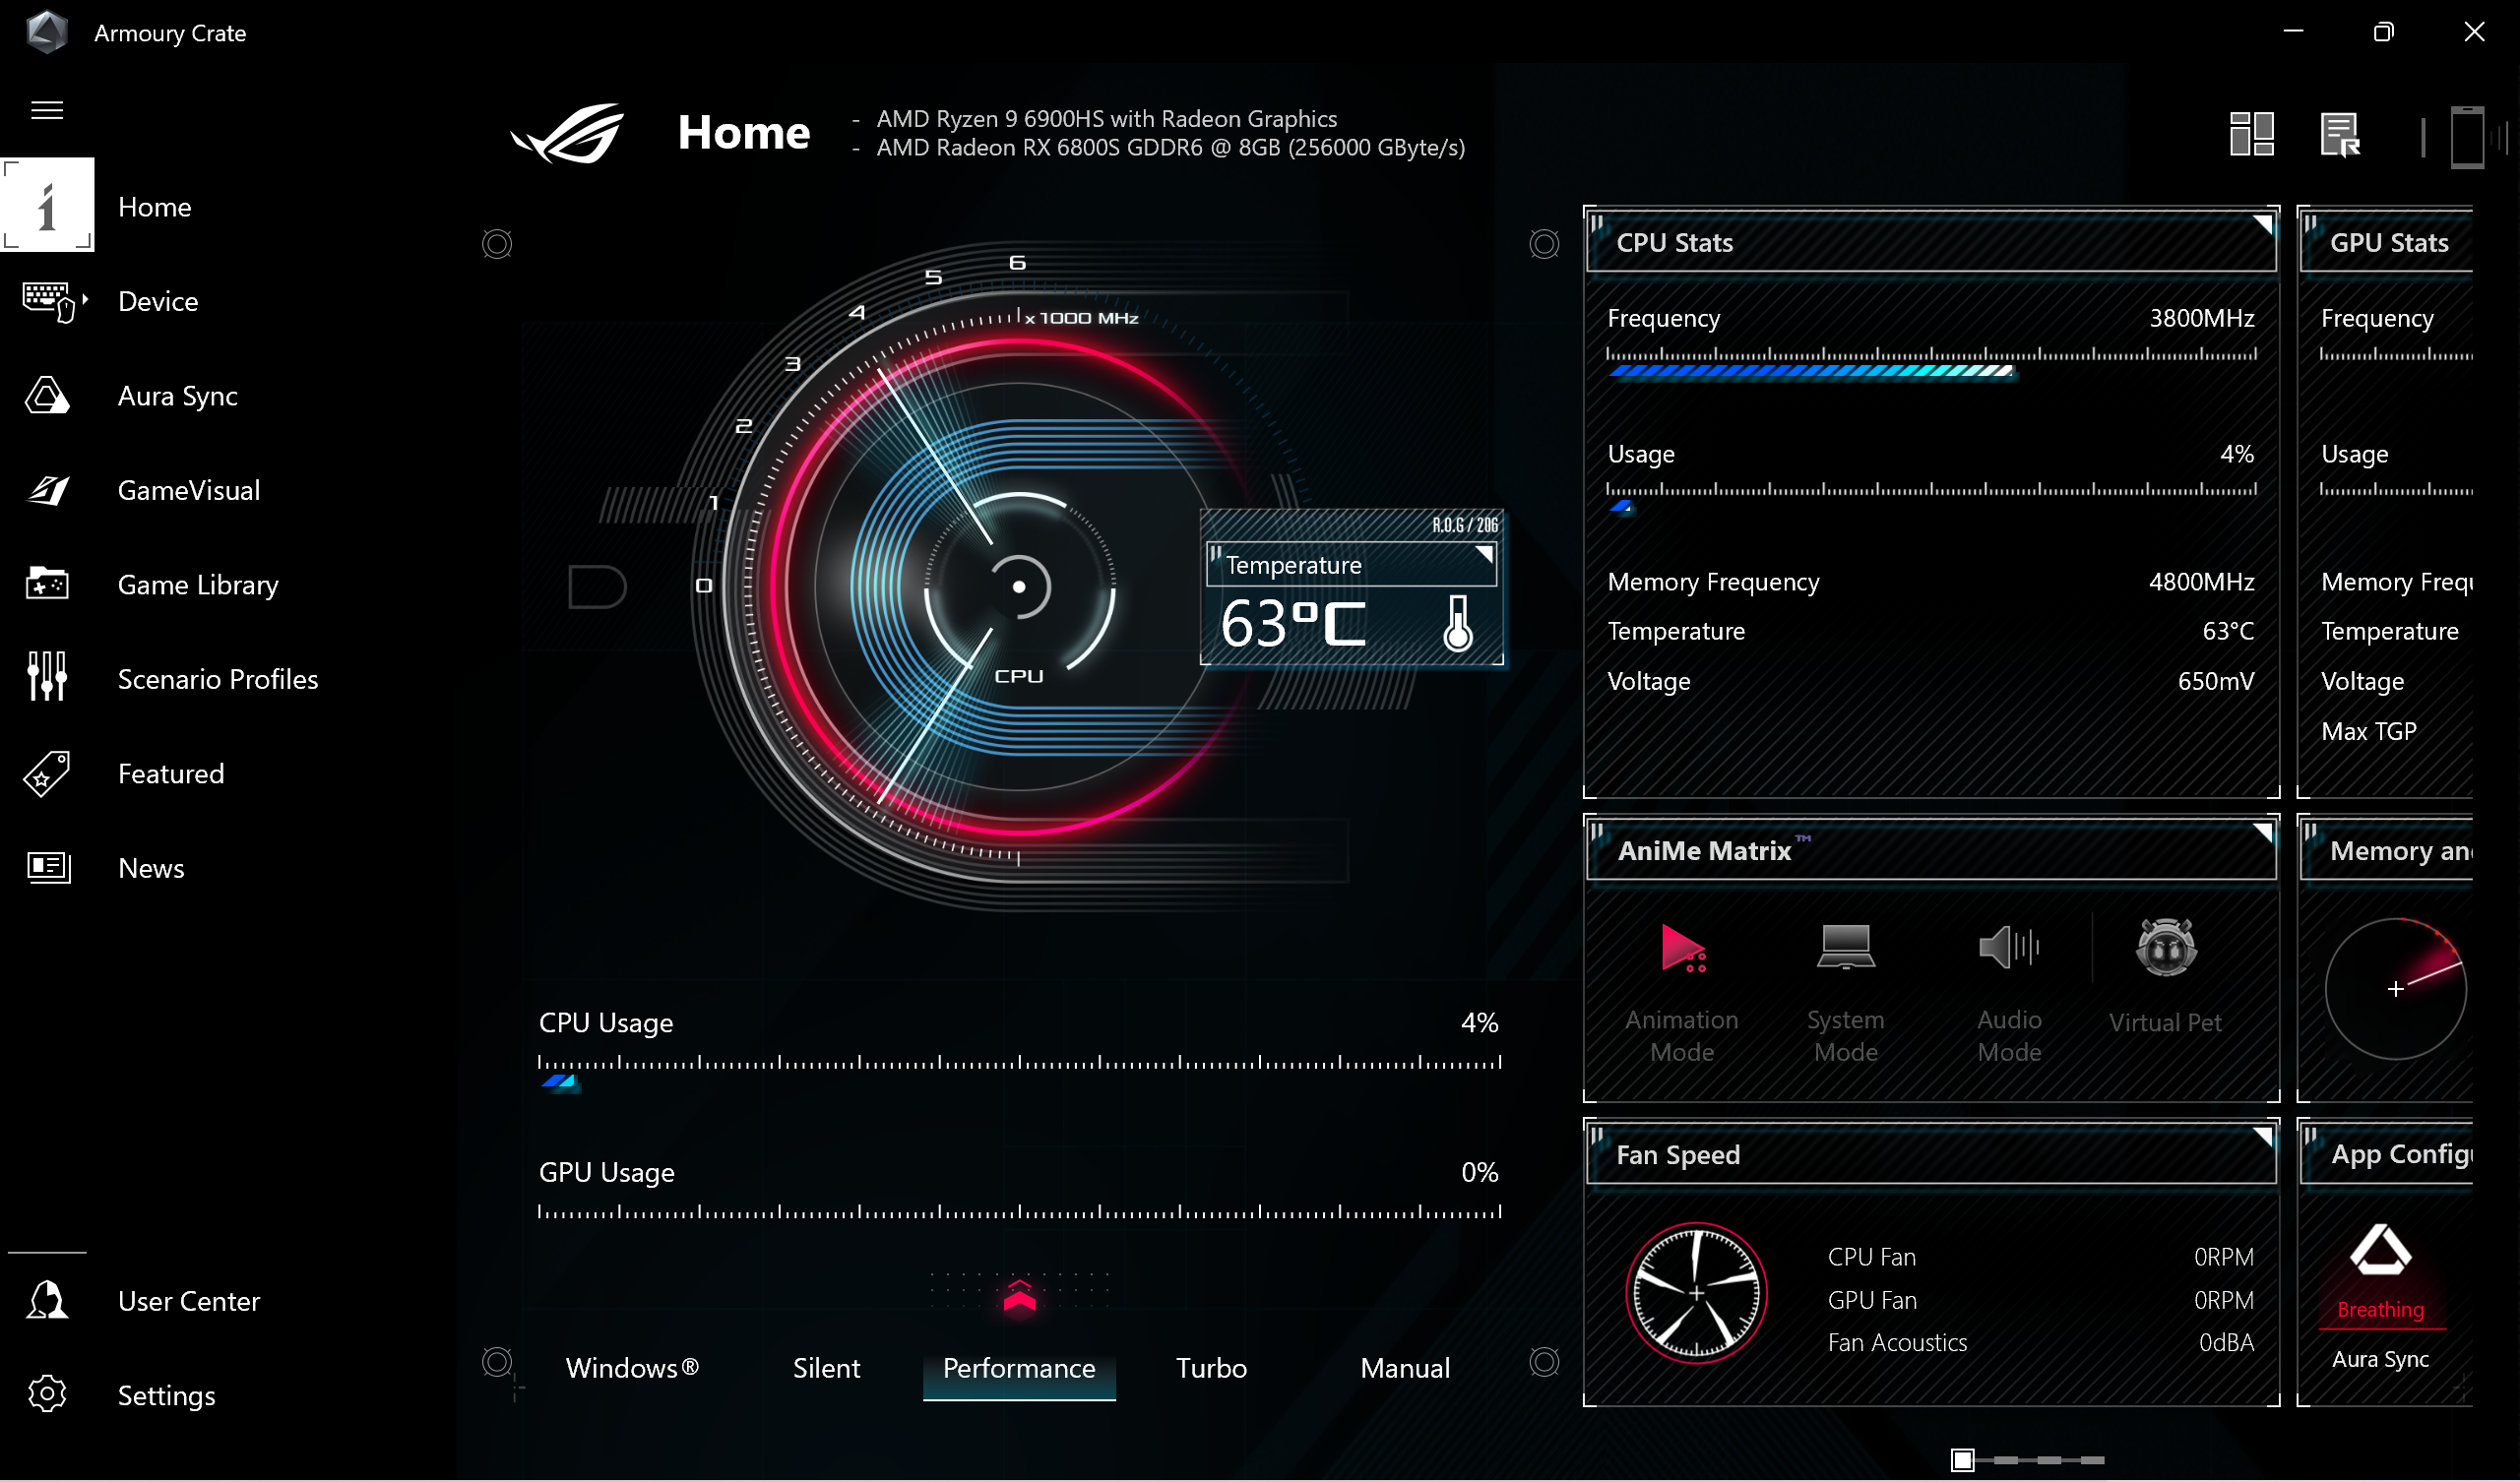This screenshot has width=2520, height=1482.
Task: Click the dashboard layout icon at top right
Action: 2251,134
